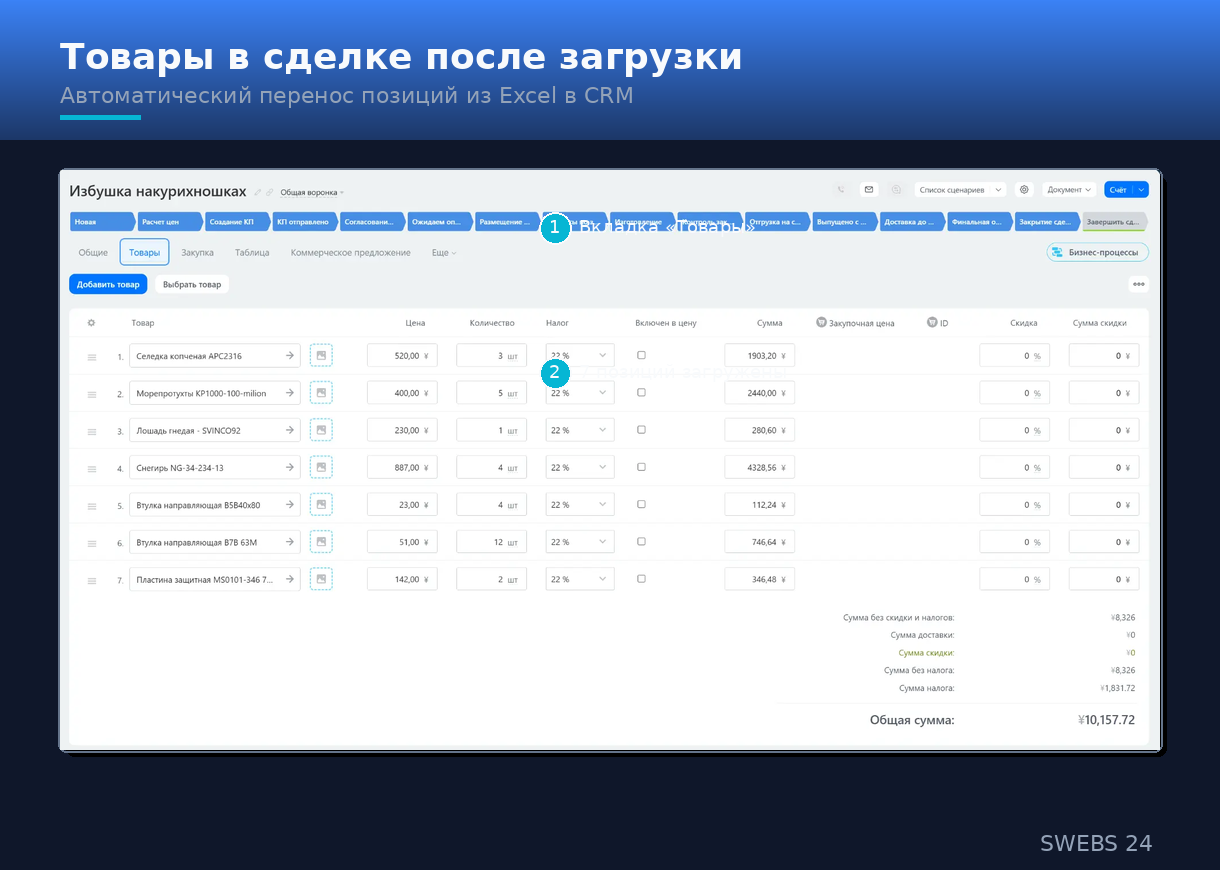Click arrow in Втулка направляющая B5B40x80 field
The width and height of the screenshot is (1220, 870).
pos(289,504)
